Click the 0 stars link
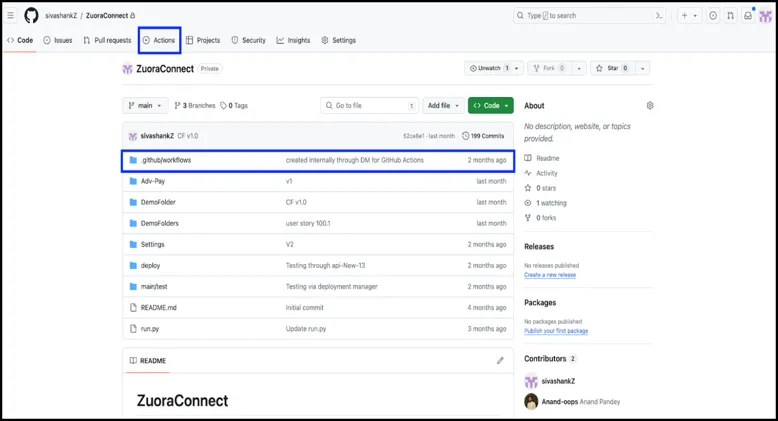778x421 pixels. tap(546, 188)
